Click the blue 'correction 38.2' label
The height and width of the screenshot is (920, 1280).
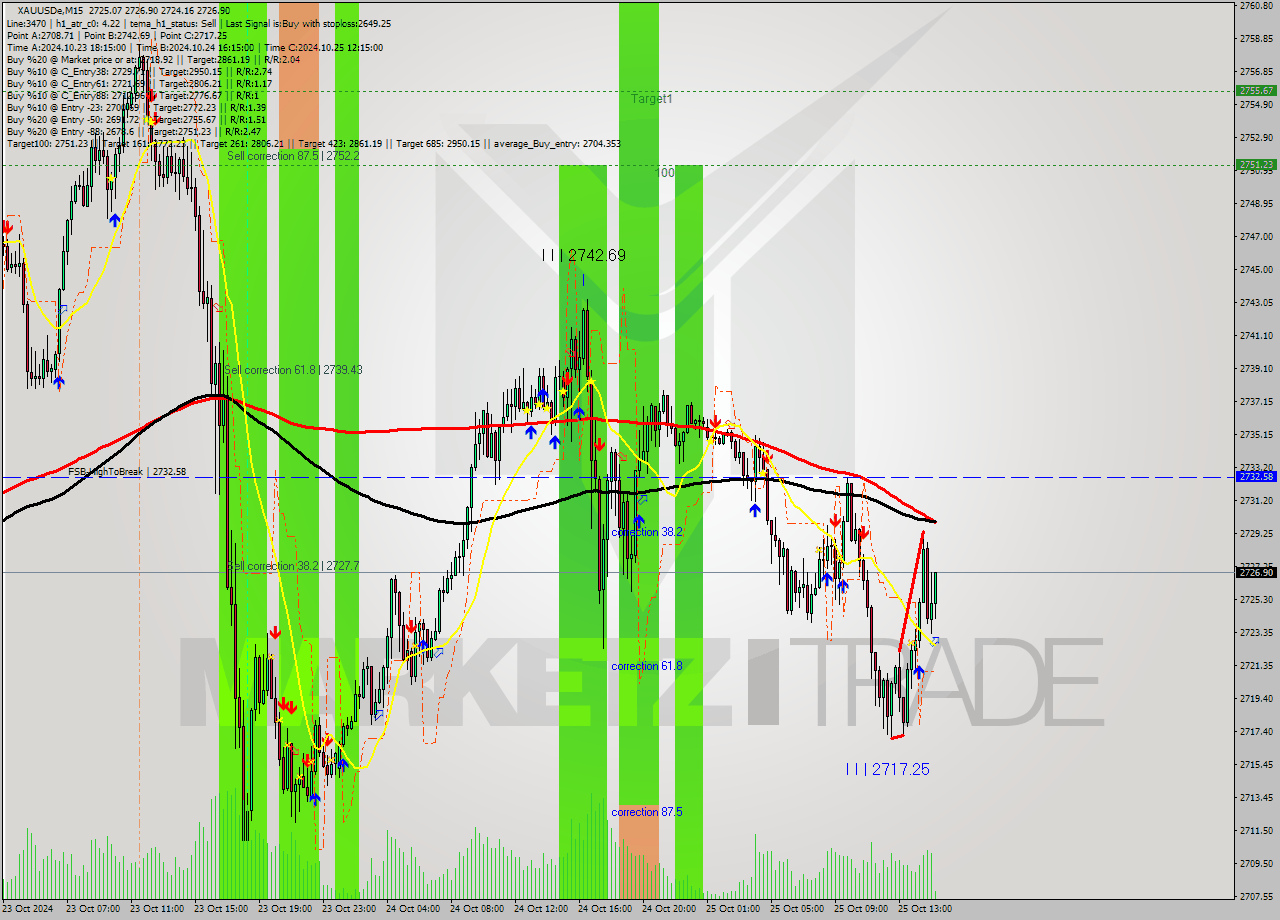pyautogui.click(x=647, y=532)
